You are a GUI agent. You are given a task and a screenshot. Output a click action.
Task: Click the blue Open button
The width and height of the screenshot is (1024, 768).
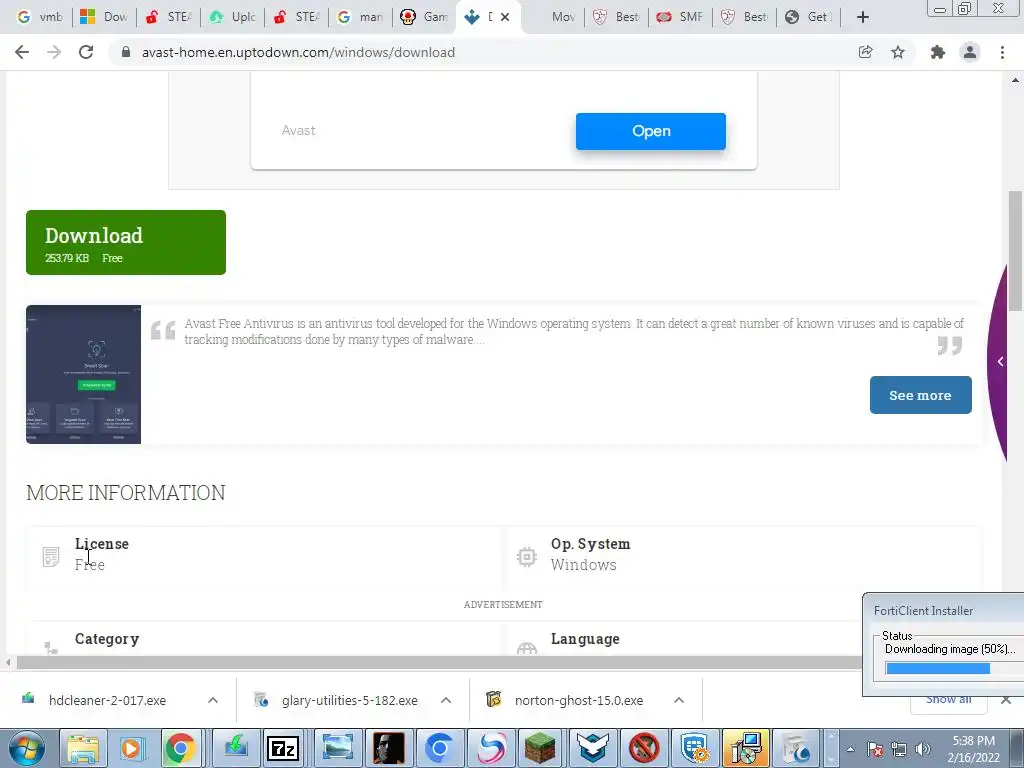pyautogui.click(x=650, y=131)
